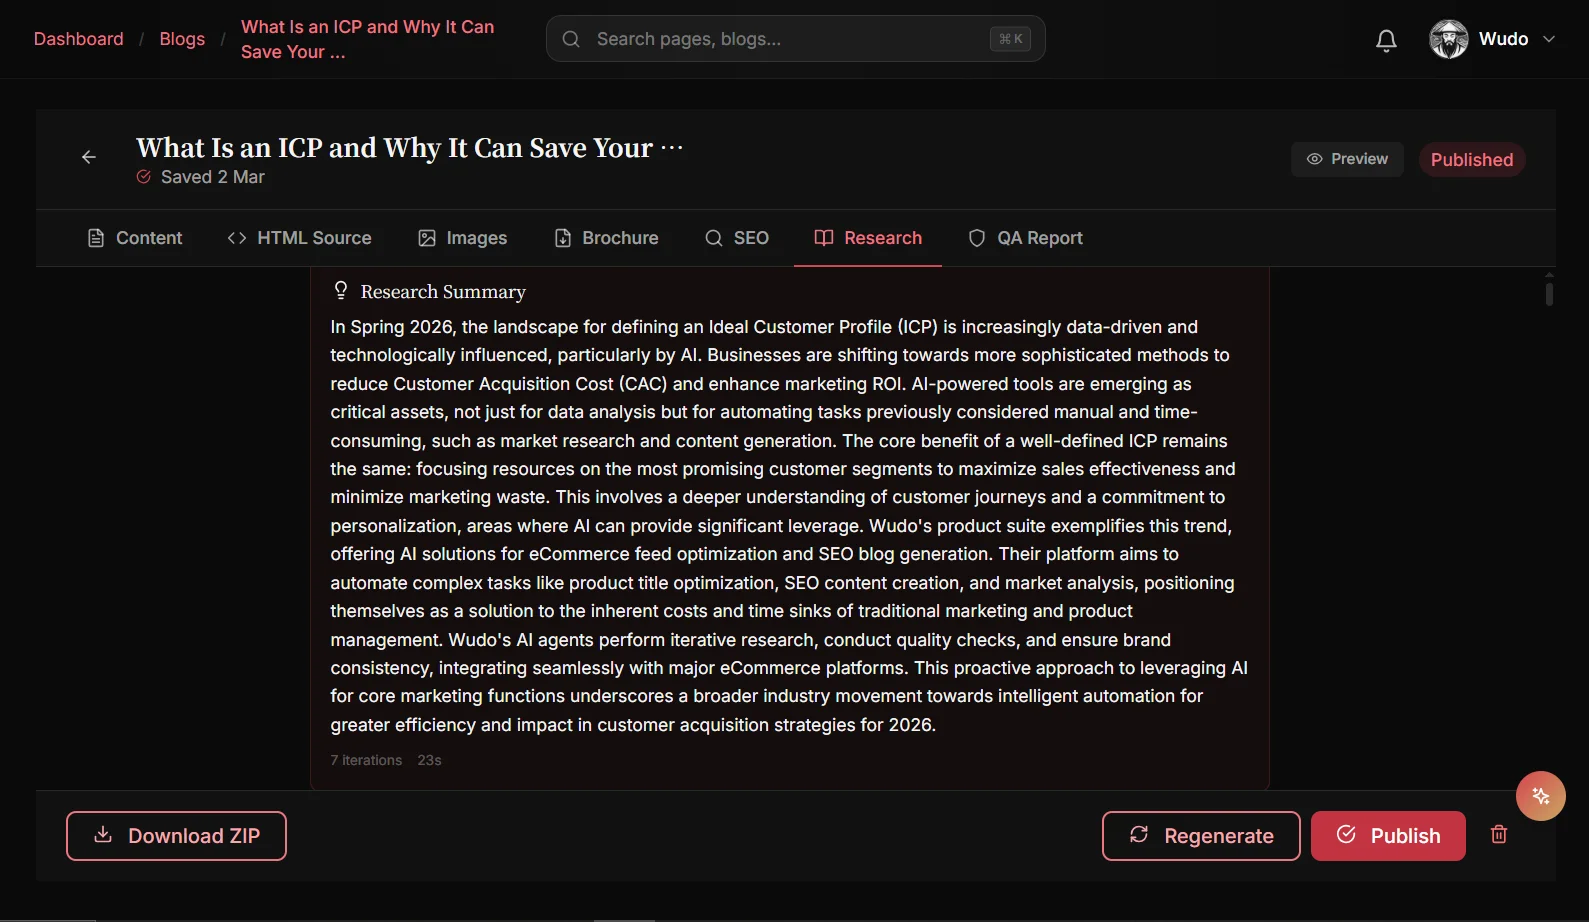Click the Regenerate button
1589x922 pixels.
pos(1201,836)
